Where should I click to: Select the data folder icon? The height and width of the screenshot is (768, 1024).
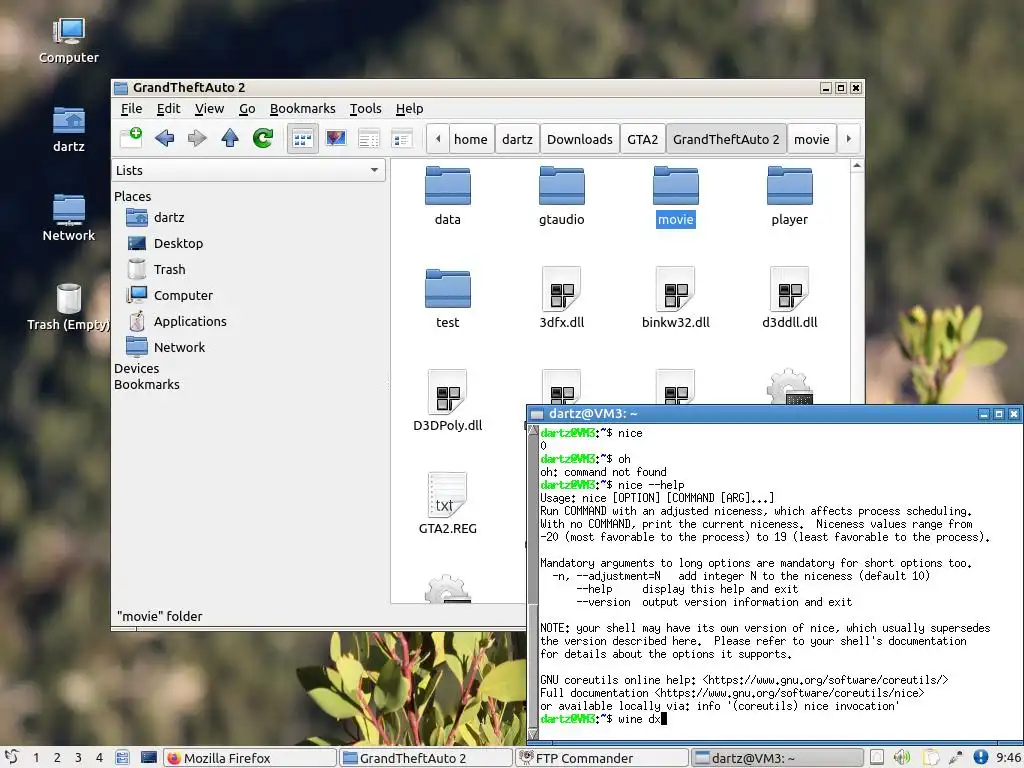448,185
